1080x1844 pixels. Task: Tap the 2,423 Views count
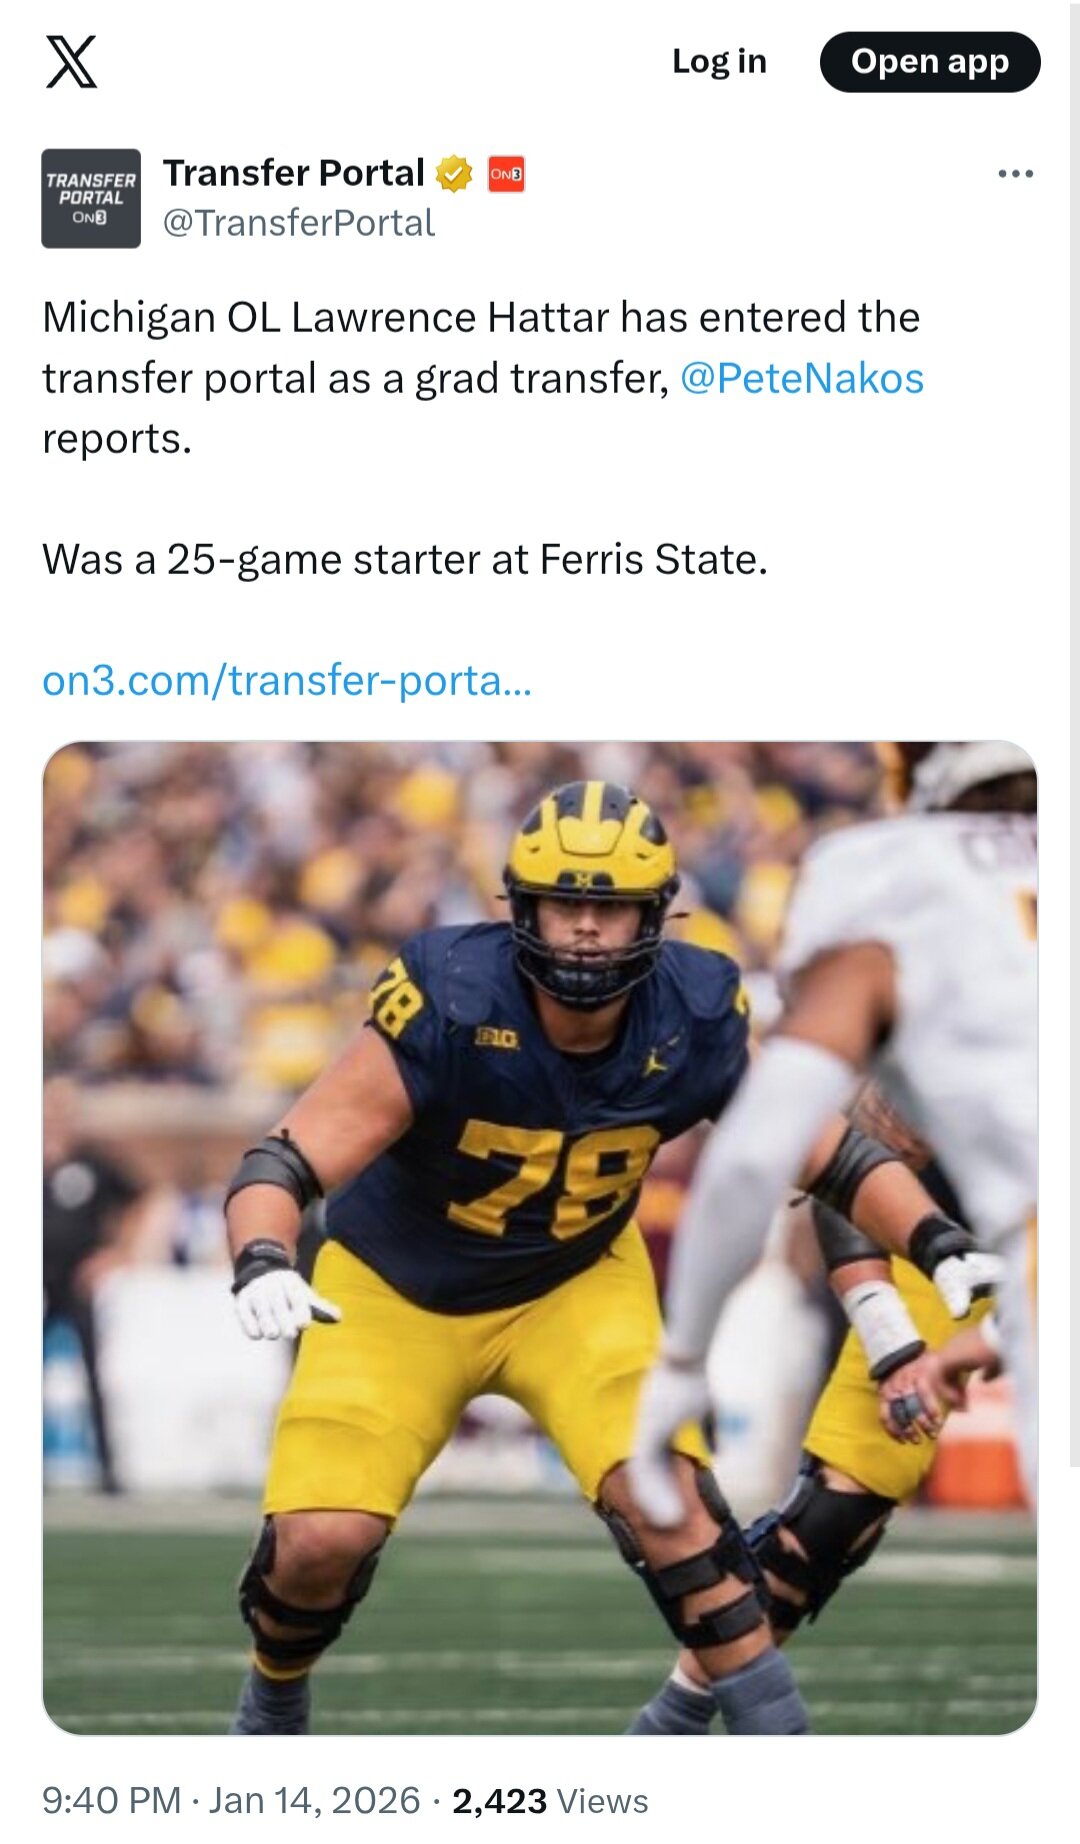[x=550, y=1801]
